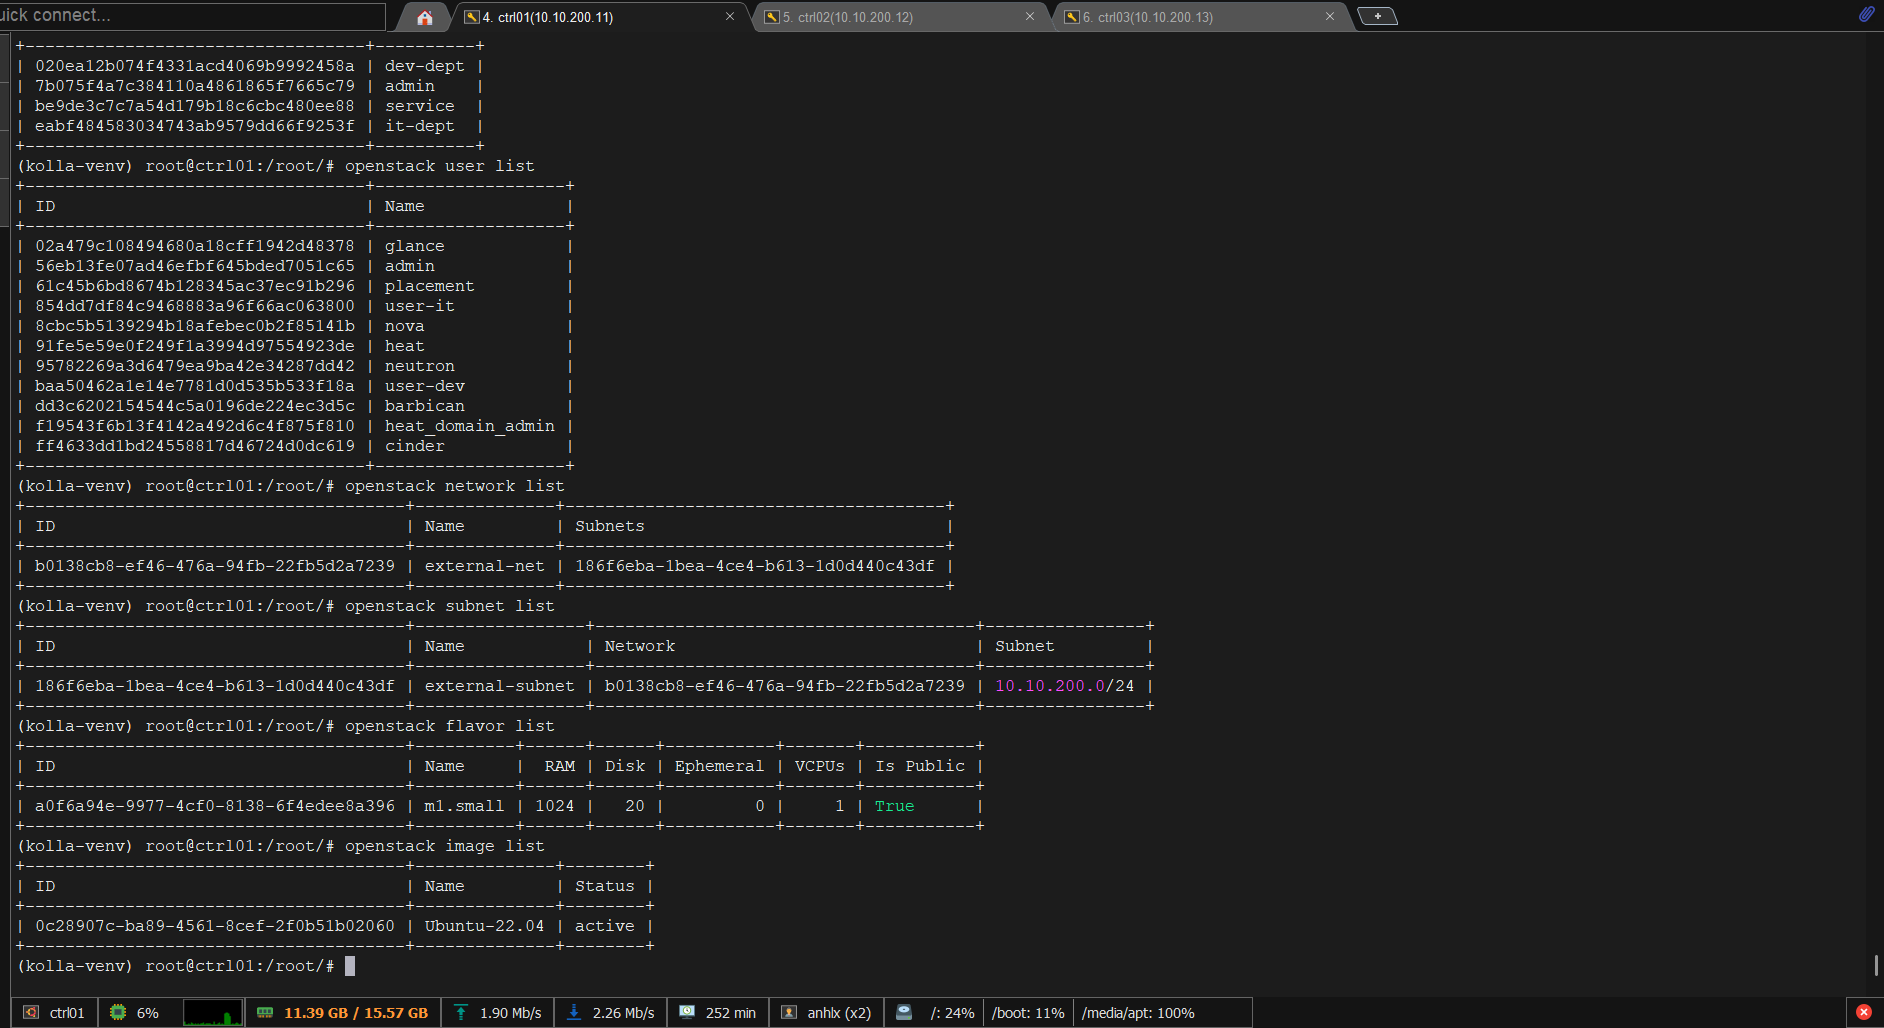Click the dev-dept project name
Viewport: 1884px width, 1028px height.
(x=425, y=66)
